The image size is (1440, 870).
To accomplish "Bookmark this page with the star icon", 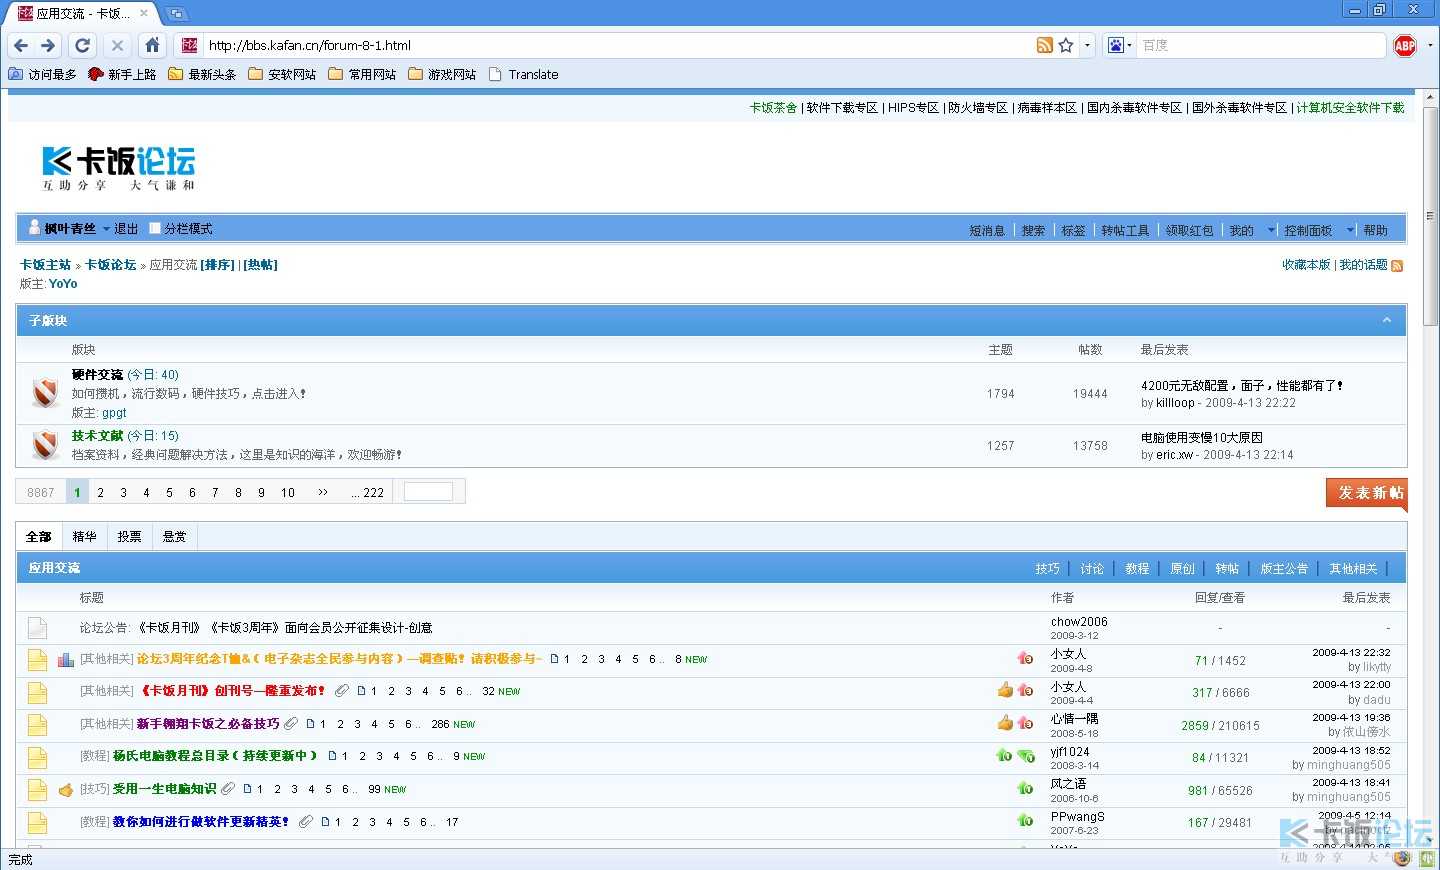I will tap(1066, 45).
